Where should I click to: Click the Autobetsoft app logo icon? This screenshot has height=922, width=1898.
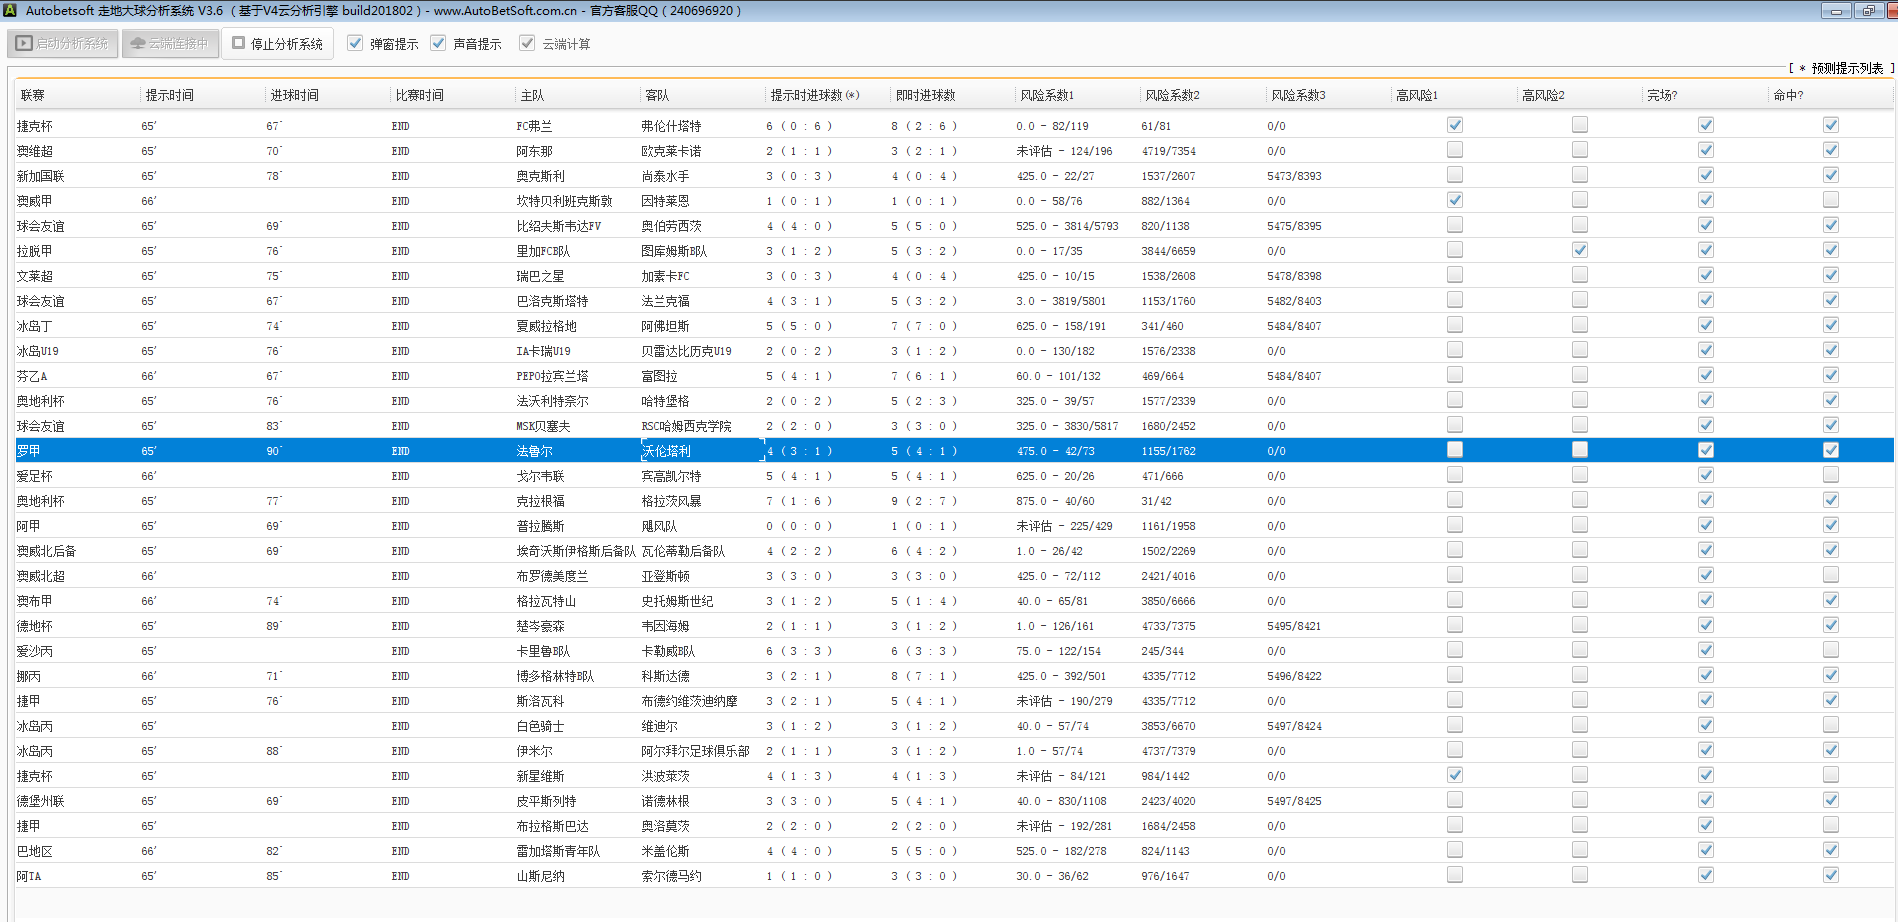coord(11,10)
